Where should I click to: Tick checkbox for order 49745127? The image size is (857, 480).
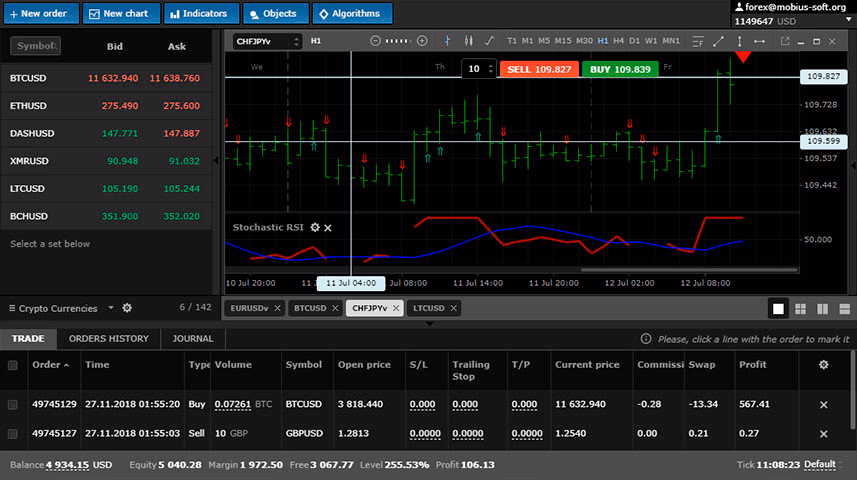(x=13, y=434)
